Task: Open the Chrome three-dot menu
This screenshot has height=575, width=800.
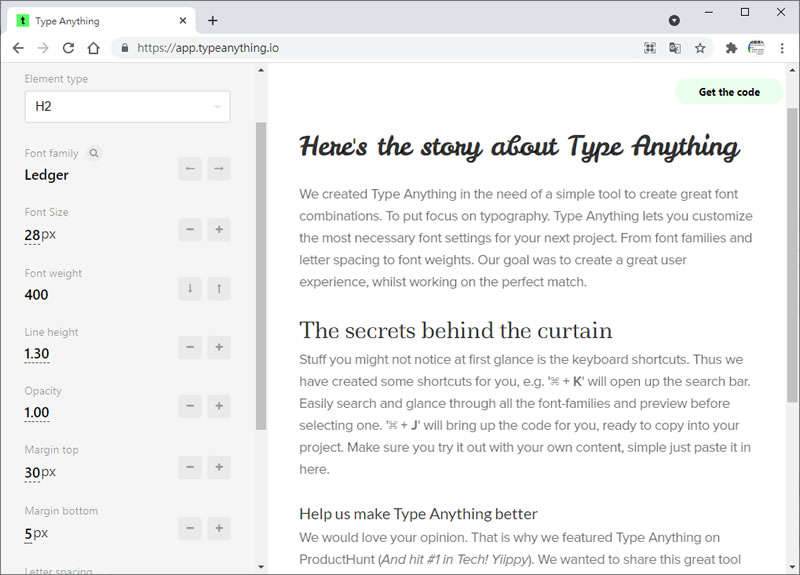Action: 782,48
